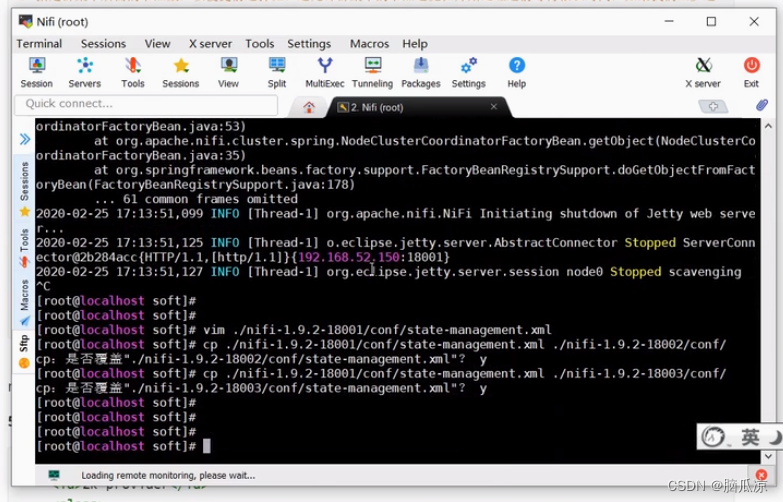Dismiss remote monitoring with red X
This screenshot has height=502, width=783.
click(762, 475)
